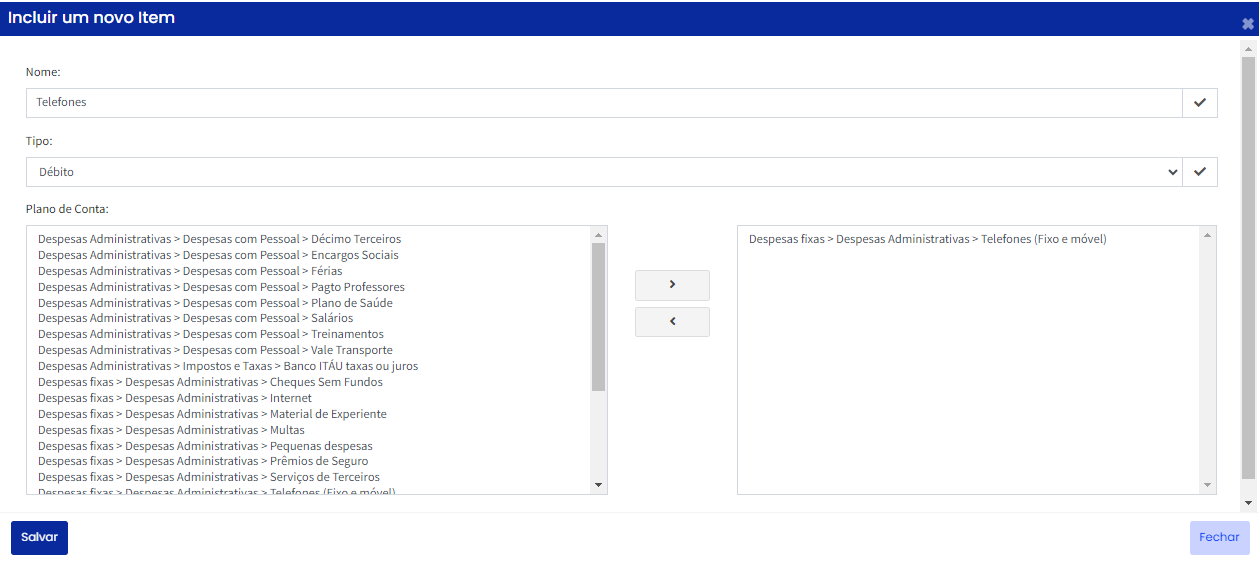Save the new item with Salvar

pyautogui.click(x=39, y=538)
